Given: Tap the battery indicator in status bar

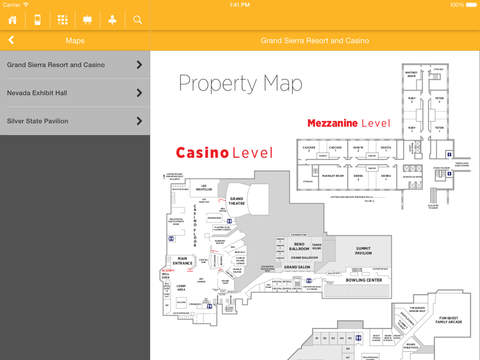Looking at the screenshot, I should [x=471, y=5].
